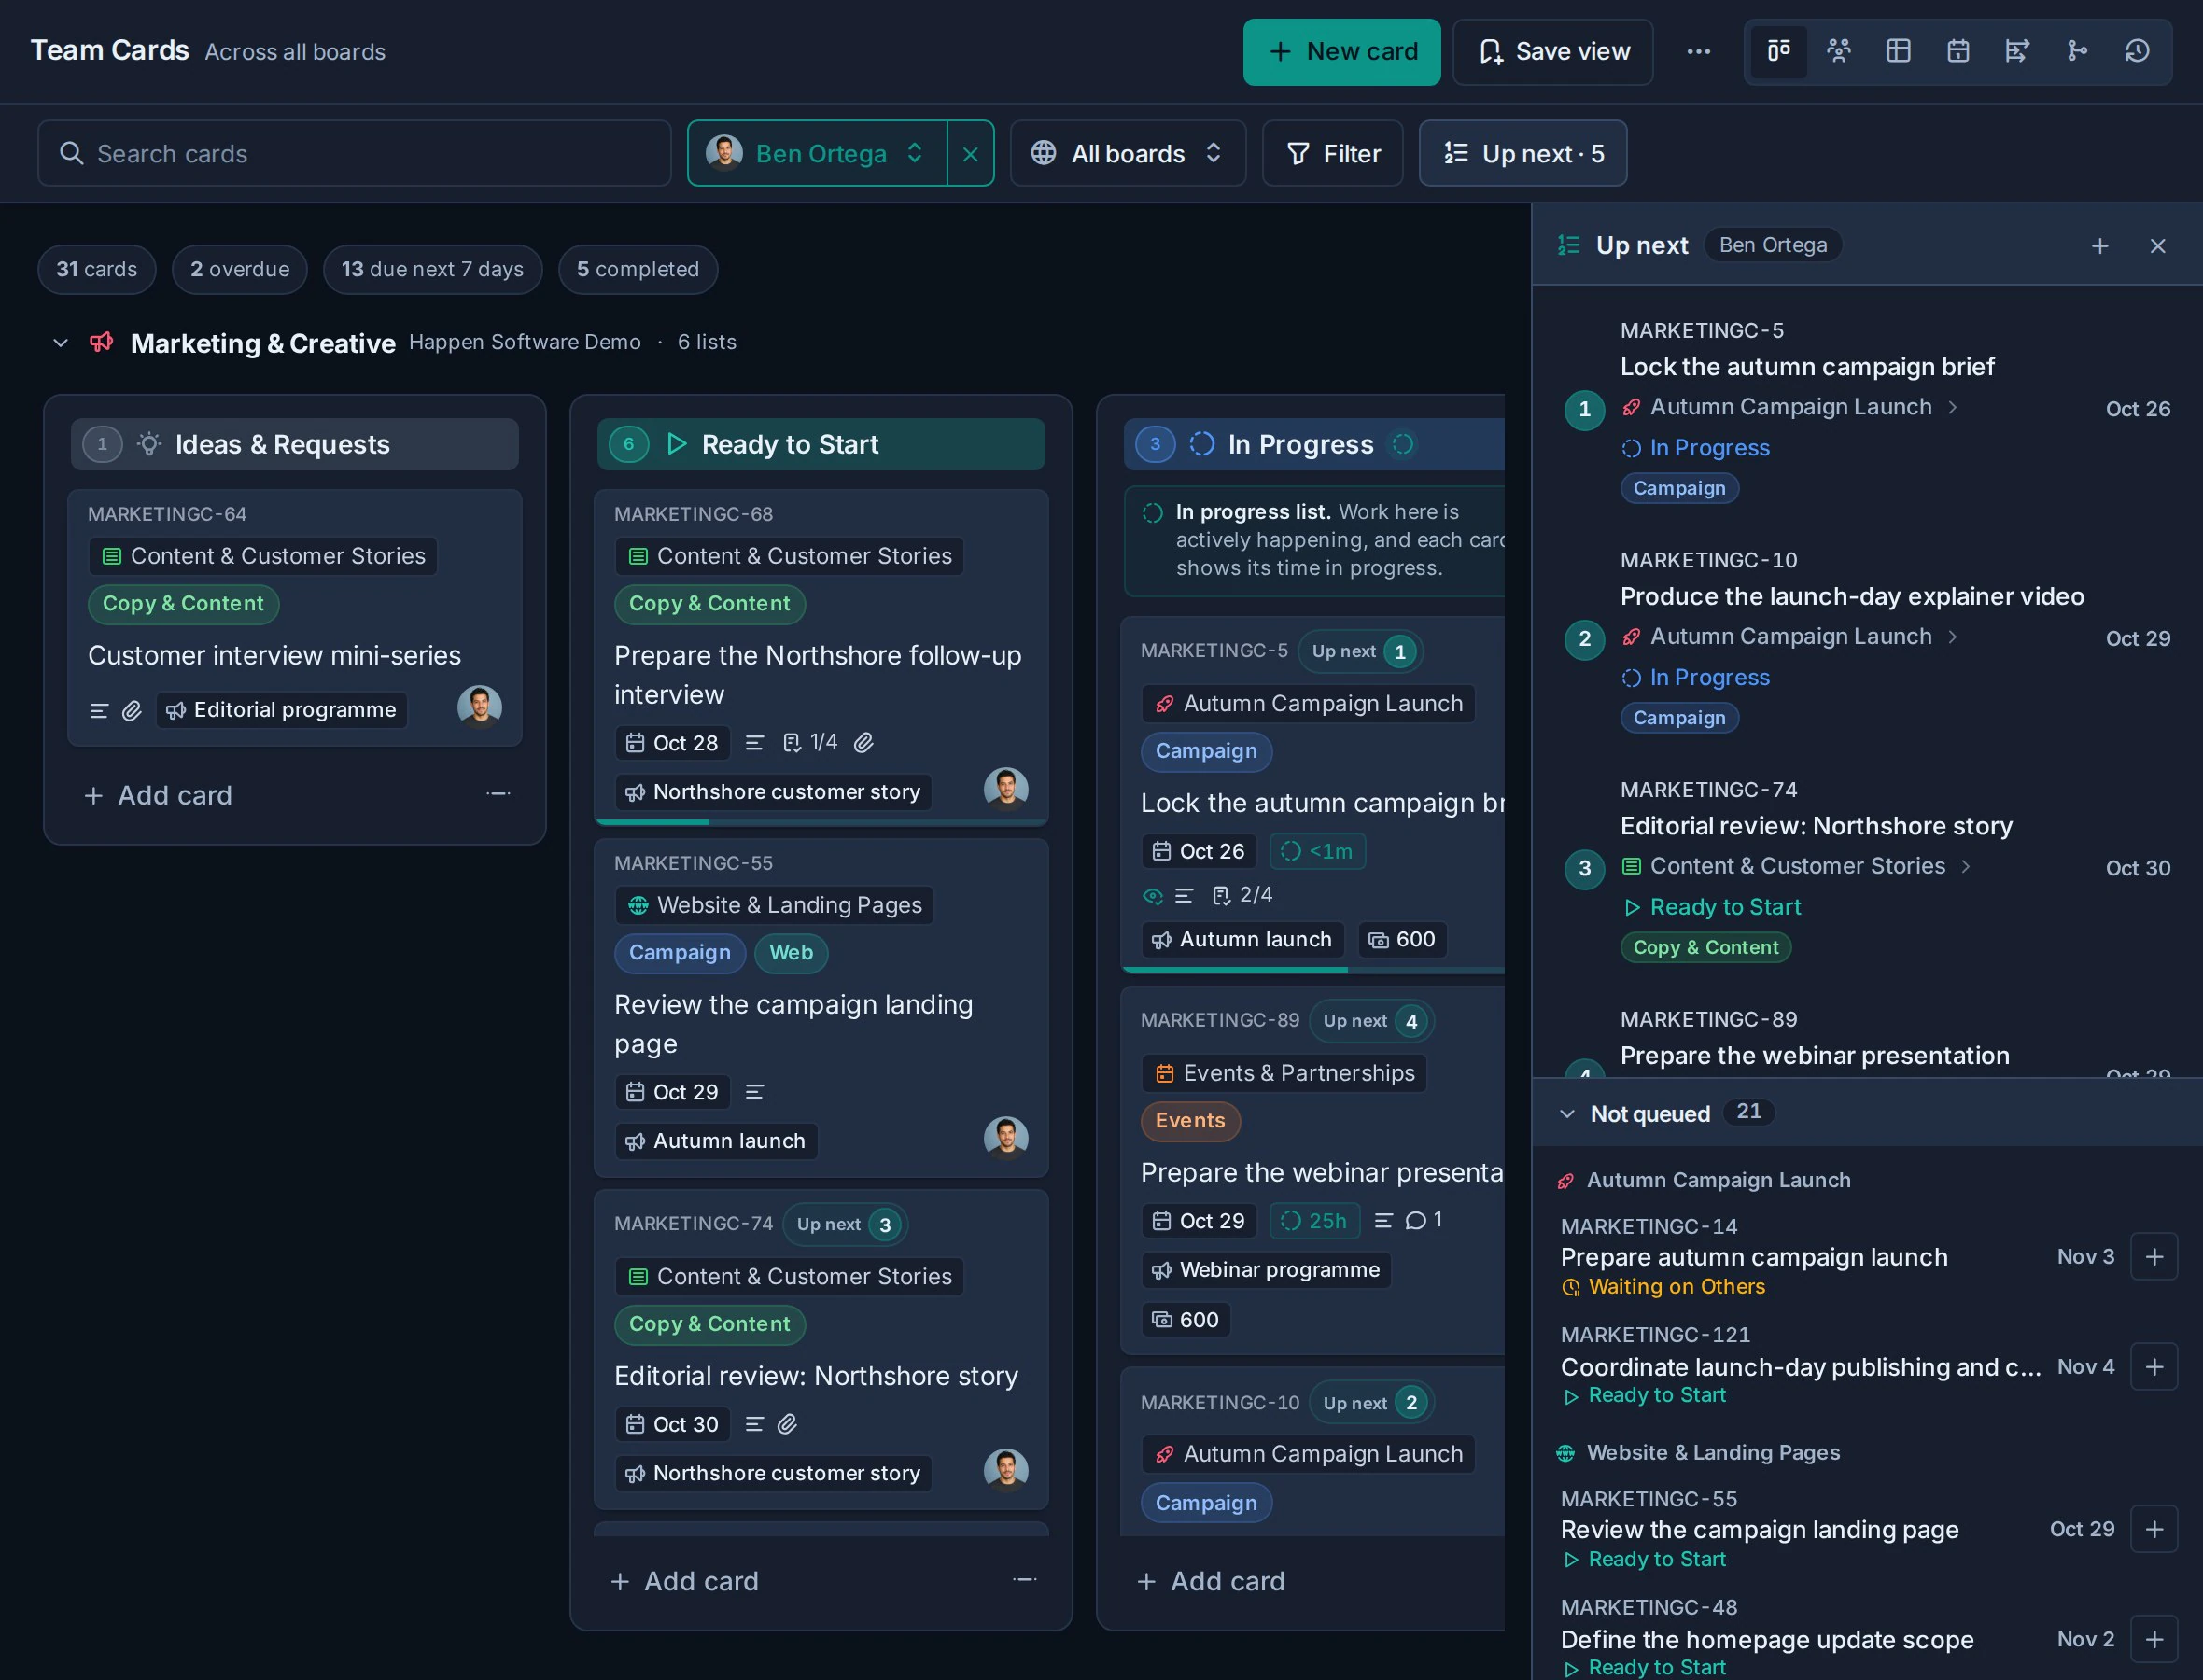2203x1680 pixels.
Task: Click the watching eye icon on MARKETINGC-5
Action: 1153,896
